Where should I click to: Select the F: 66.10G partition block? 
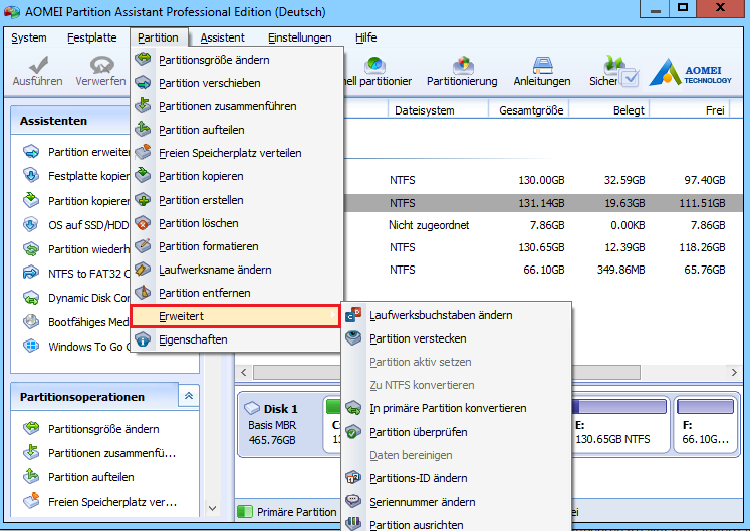click(x=706, y=424)
